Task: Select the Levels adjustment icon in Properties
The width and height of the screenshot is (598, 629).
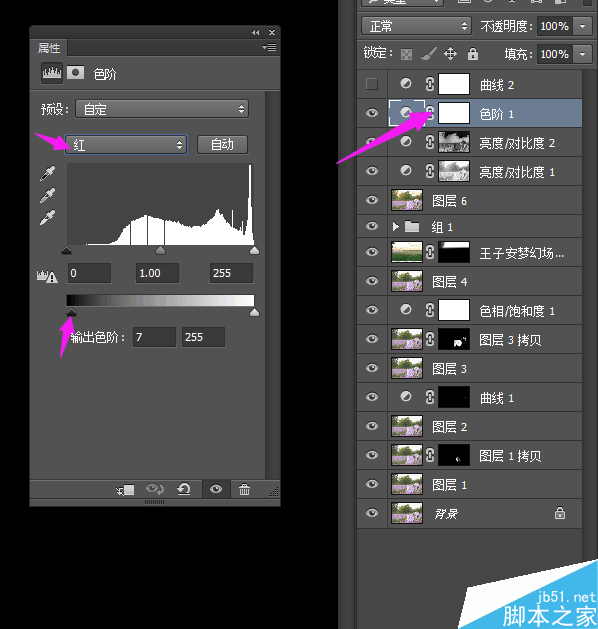Action: click(x=52, y=73)
